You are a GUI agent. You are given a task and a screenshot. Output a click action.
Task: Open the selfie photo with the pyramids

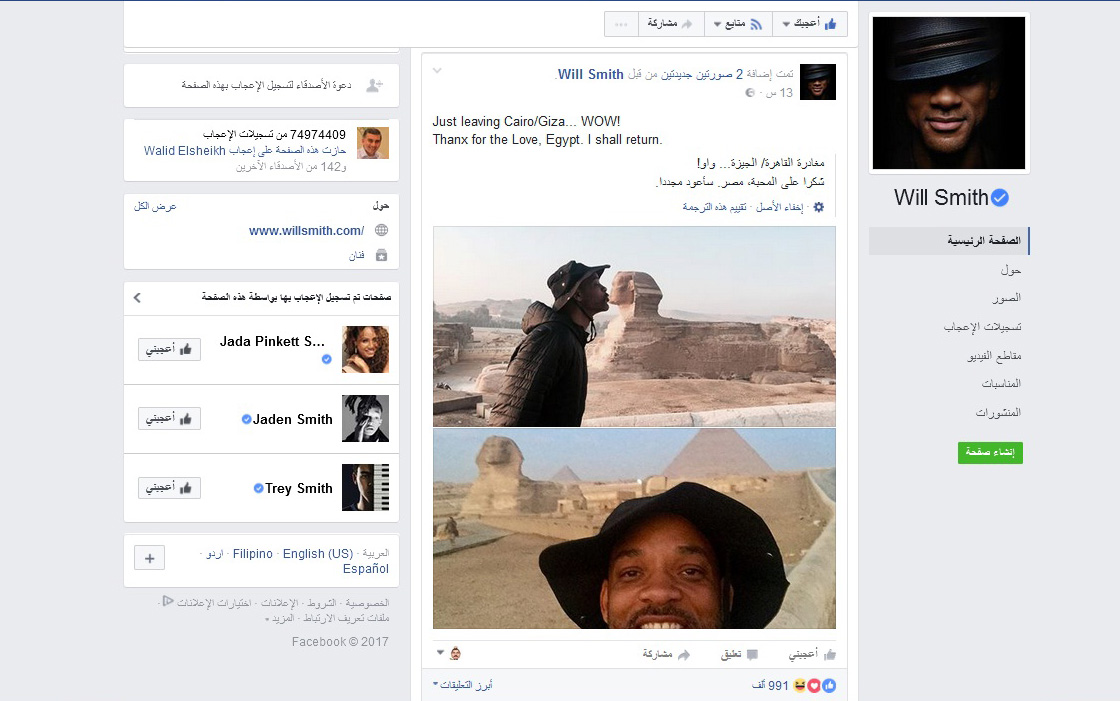634,529
